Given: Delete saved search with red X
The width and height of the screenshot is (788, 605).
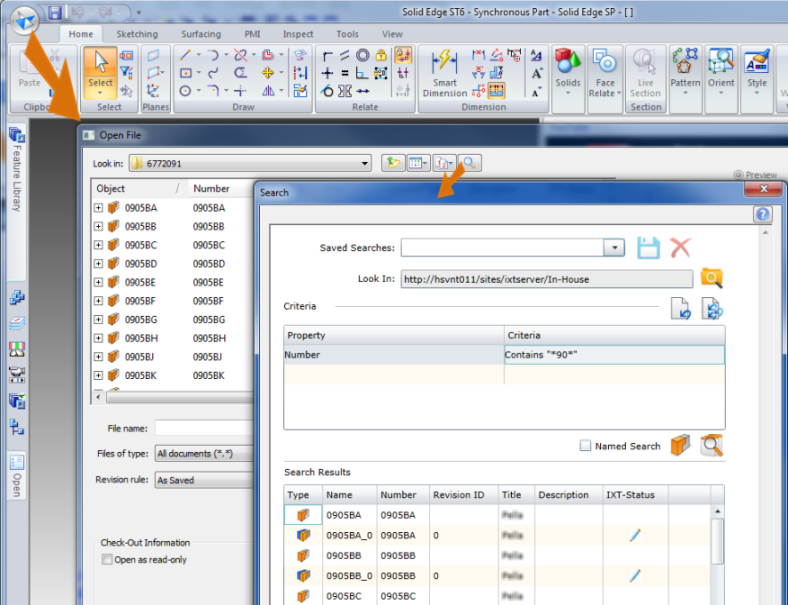Looking at the screenshot, I should pos(680,248).
